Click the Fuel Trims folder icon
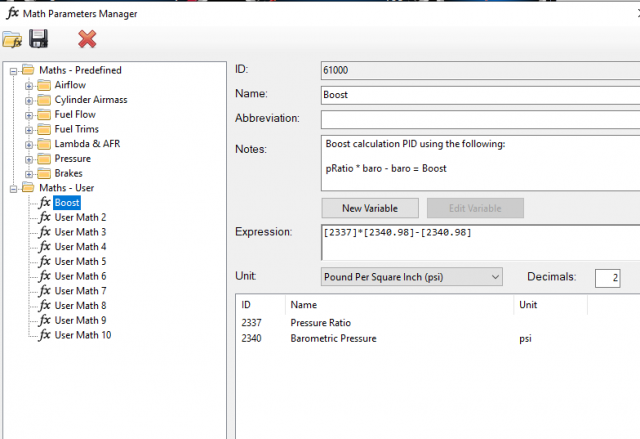Viewport: 640px width, 439px height. click(x=43, y=129)
